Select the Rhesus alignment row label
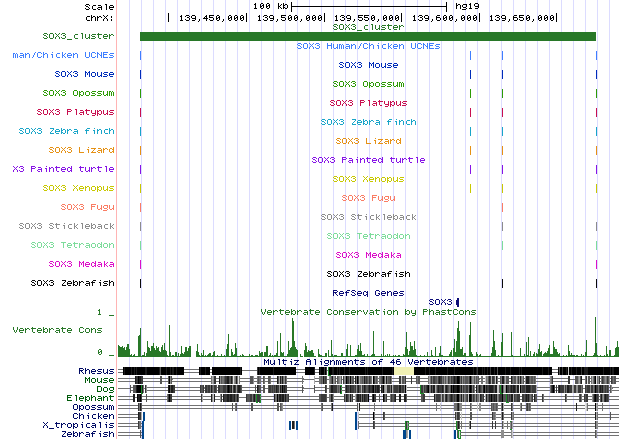This screenshot has height=439, width=620. point(96,371)
